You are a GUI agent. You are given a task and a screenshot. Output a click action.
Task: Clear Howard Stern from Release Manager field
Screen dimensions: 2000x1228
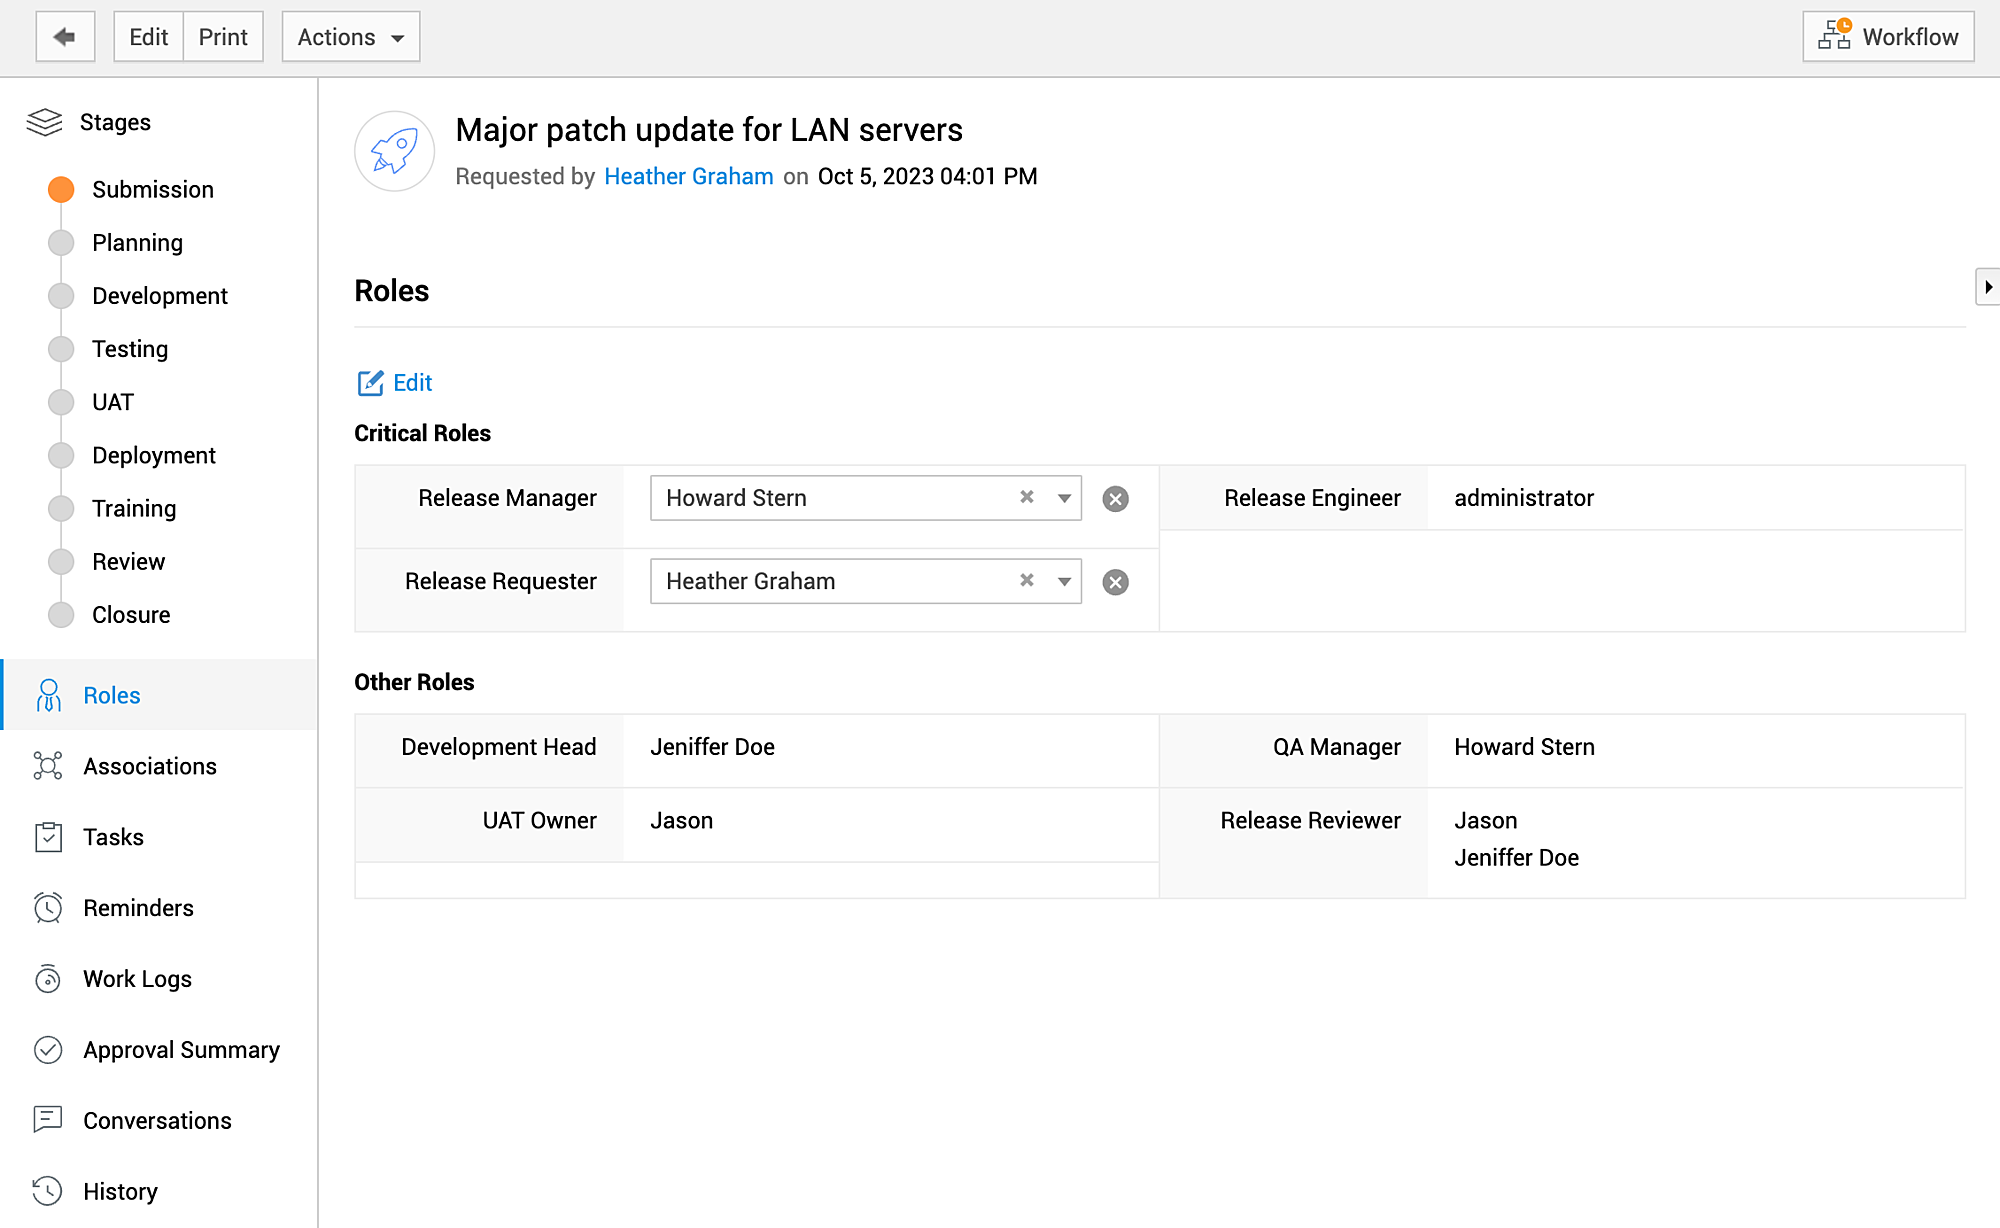coord(1026,497)
